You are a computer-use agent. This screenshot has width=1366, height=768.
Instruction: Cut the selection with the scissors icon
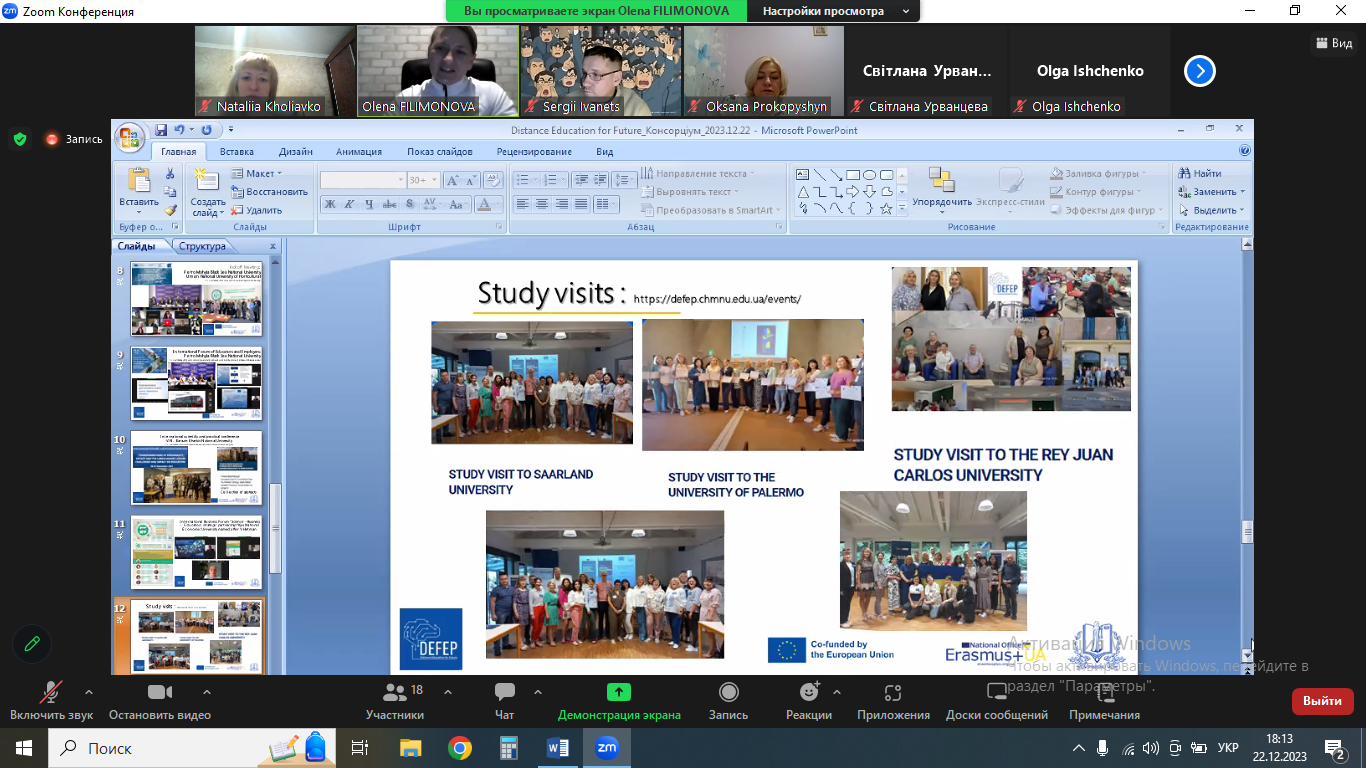coord(171,174)
